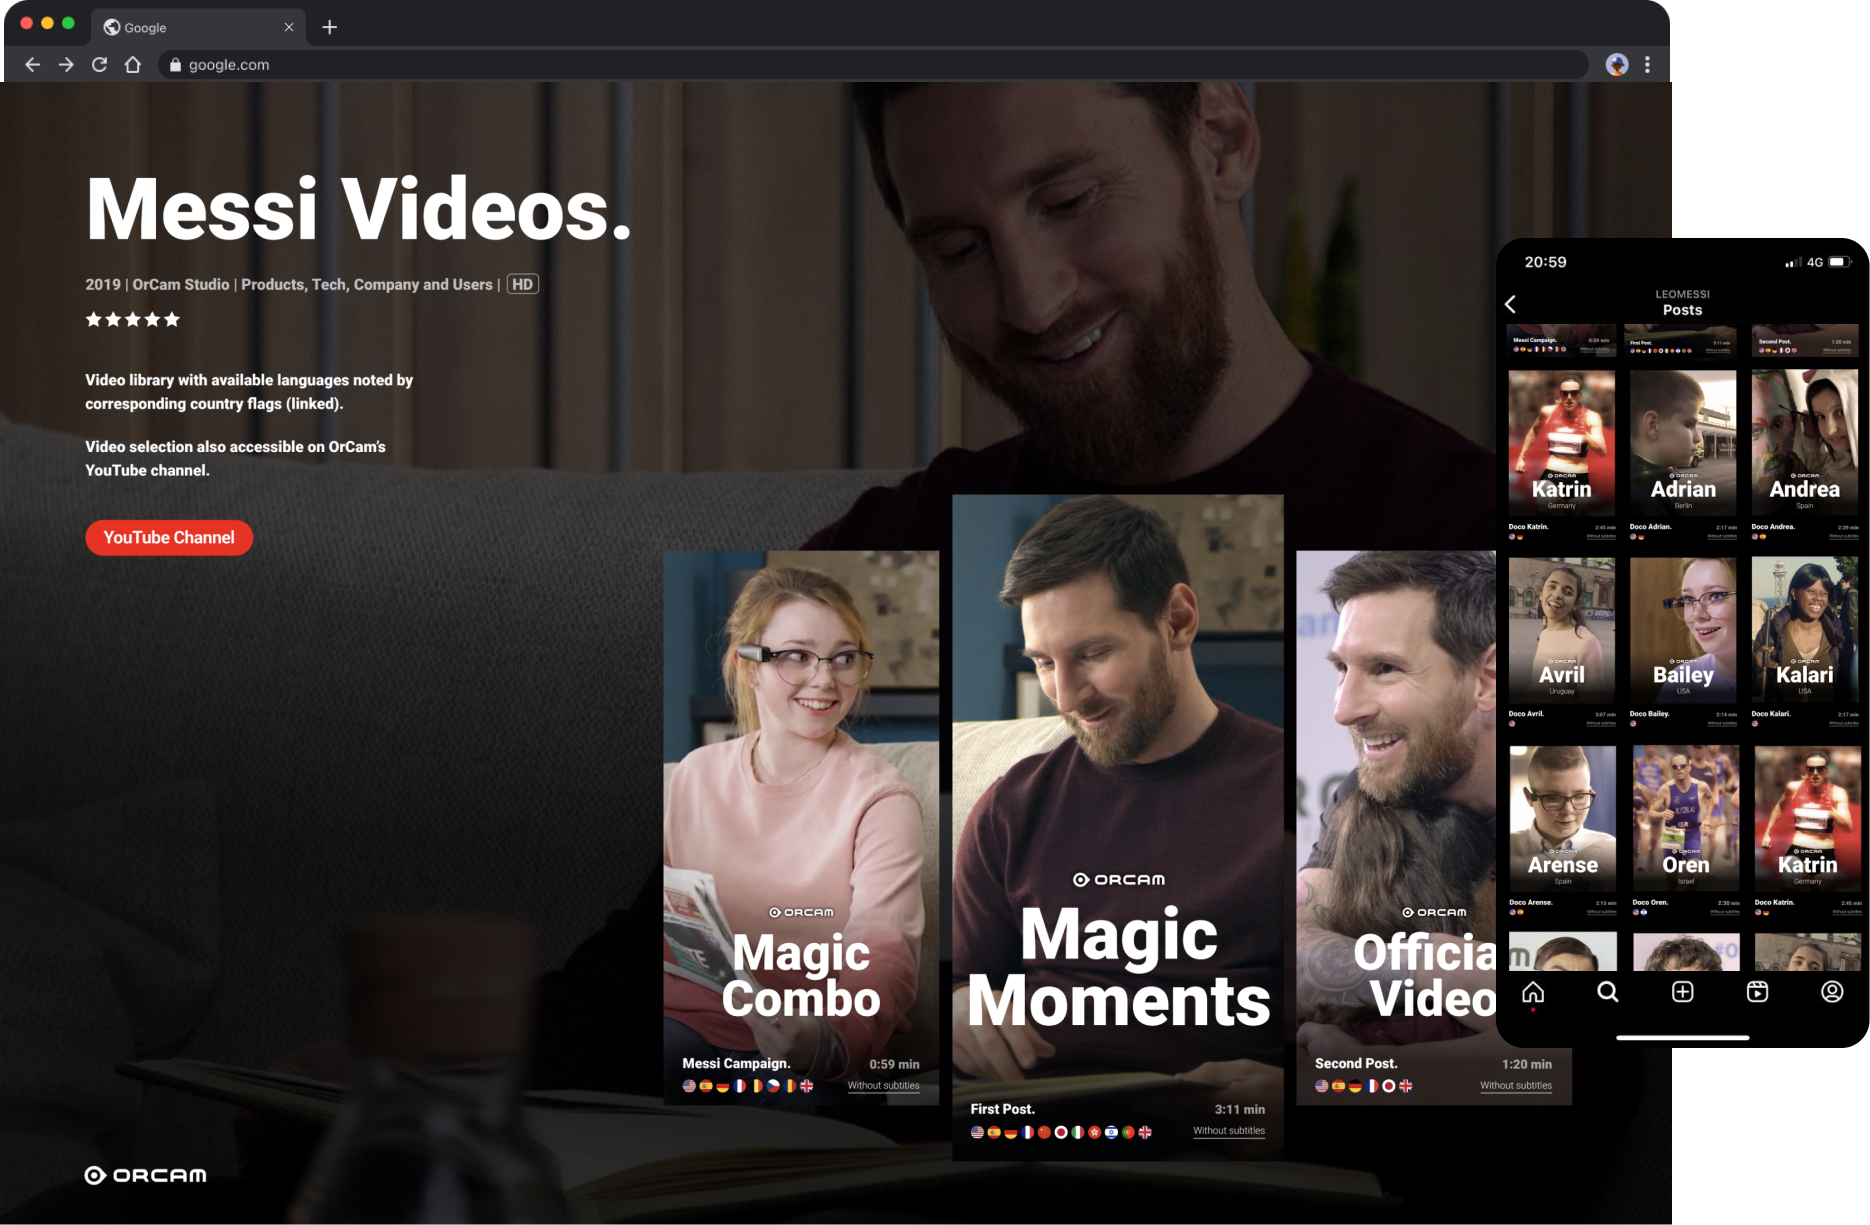Viewport: 1870px width, 1225px height.
Task: Open the Arense post on phone
Action: click(x=1562, y=818)
